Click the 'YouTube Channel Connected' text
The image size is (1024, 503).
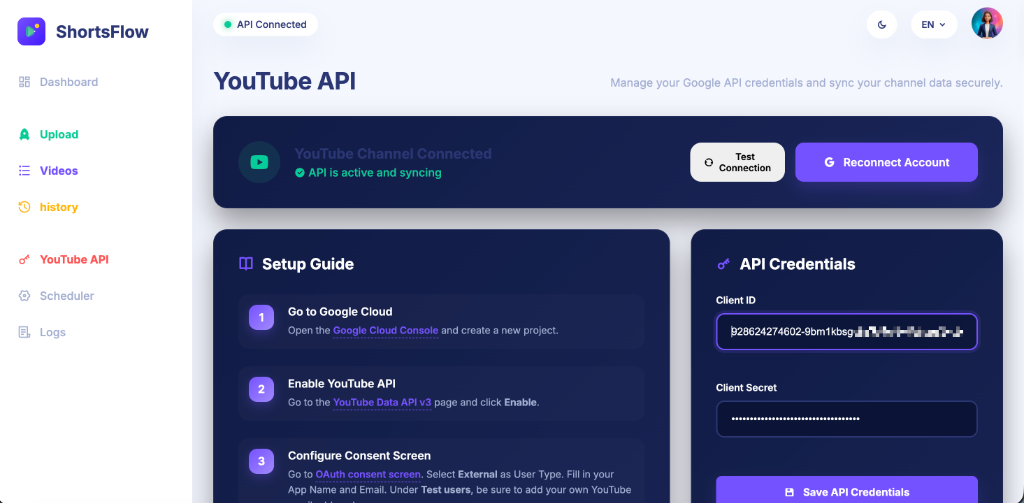(x=393, y=154)
